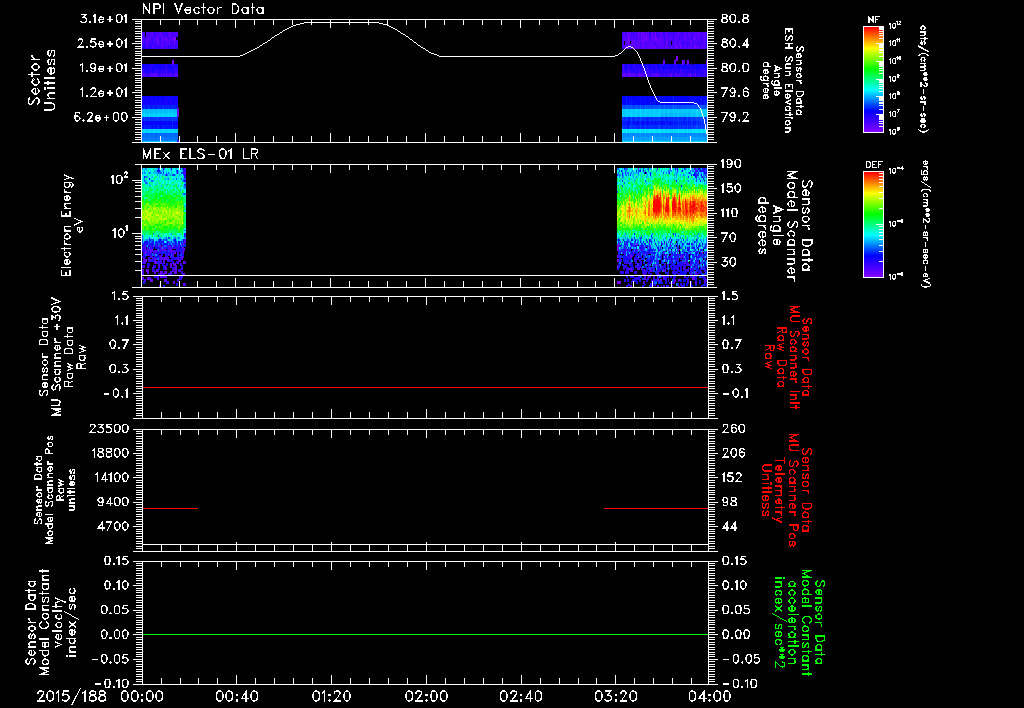Click the "1.2e+01" sector tick value
The width and height of the screenshot is (1024, 708).
point(104,93)
